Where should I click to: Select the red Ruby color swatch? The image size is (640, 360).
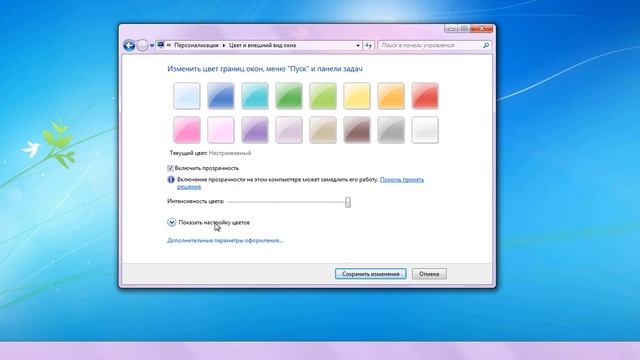pyautogui.click(x=425, y=96)
